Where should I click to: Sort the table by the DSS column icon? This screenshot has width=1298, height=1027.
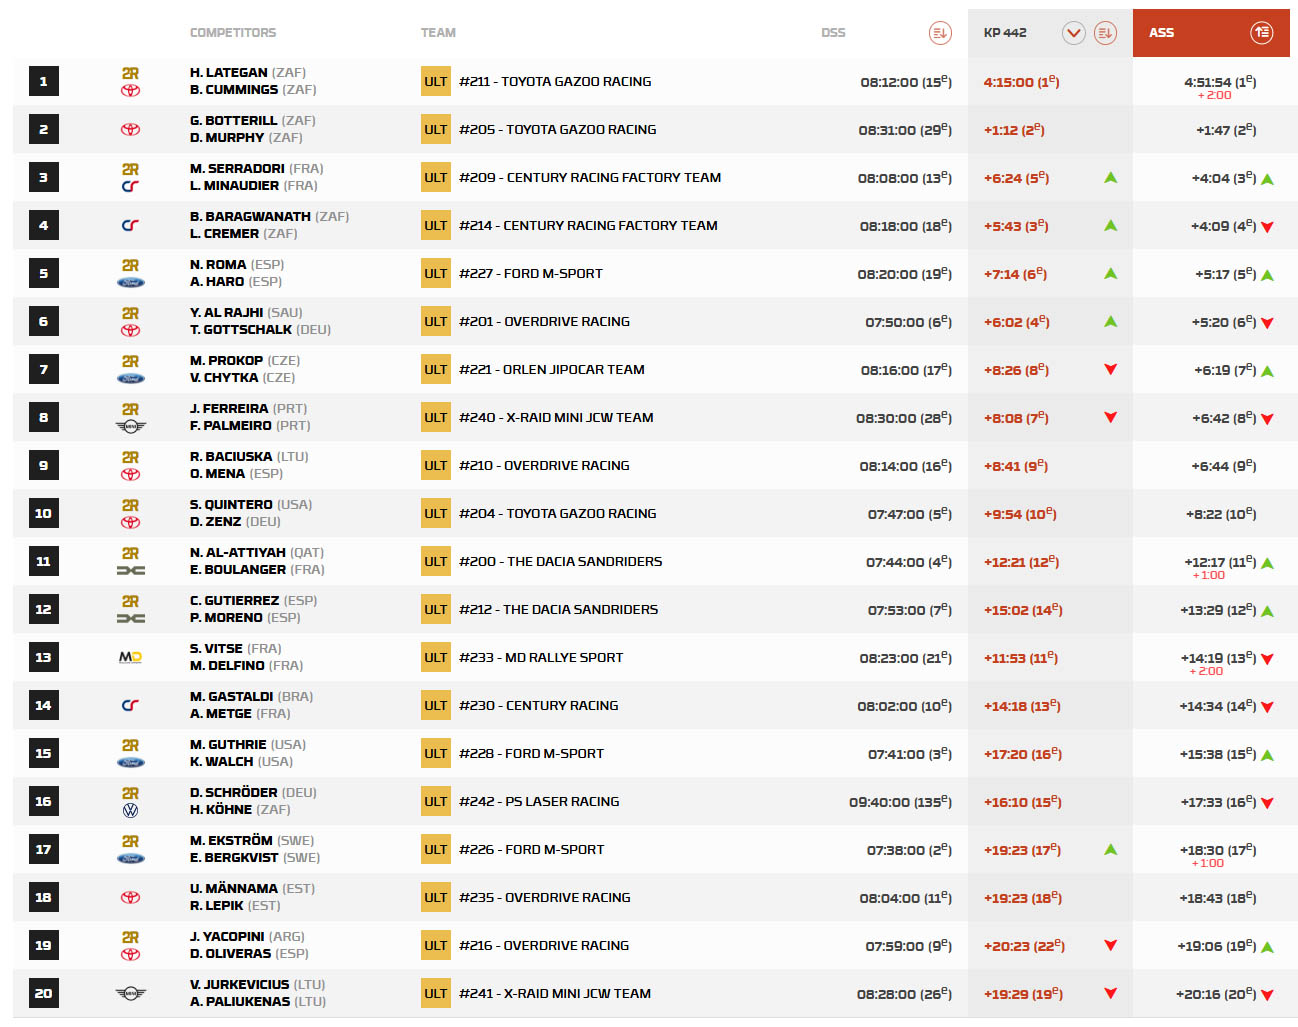pyautogui.click(x=939, y=33)
